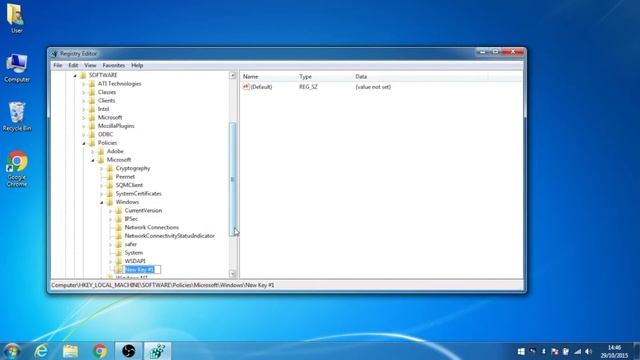
Task: Expand the Adobe key under Policies
Action: point(93,151)
